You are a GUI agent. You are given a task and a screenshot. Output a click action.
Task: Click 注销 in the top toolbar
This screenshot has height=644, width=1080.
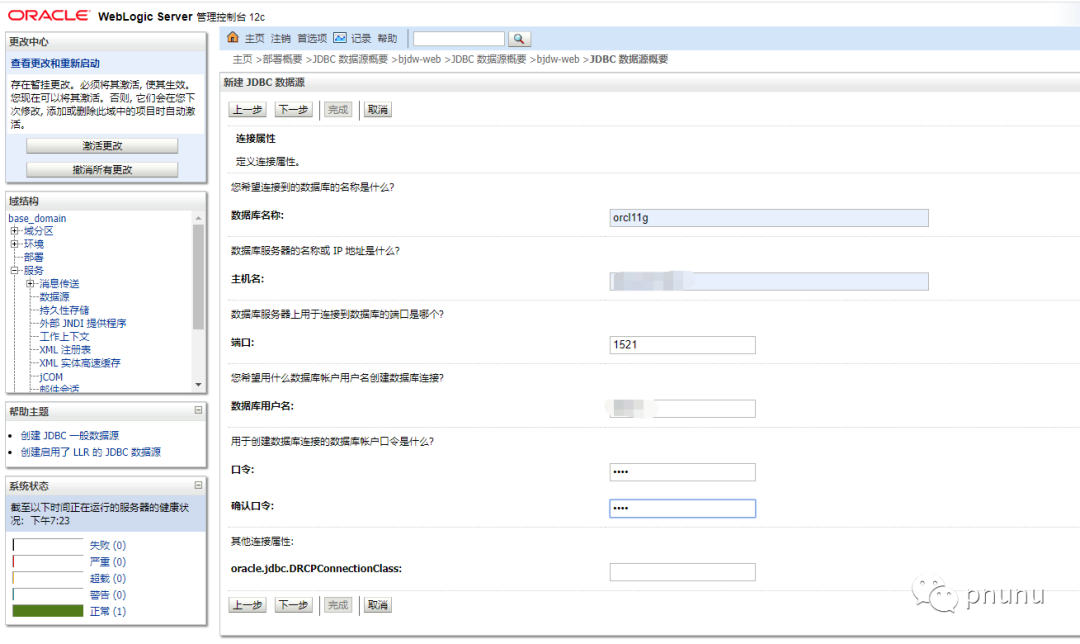[x=281, y=39]
